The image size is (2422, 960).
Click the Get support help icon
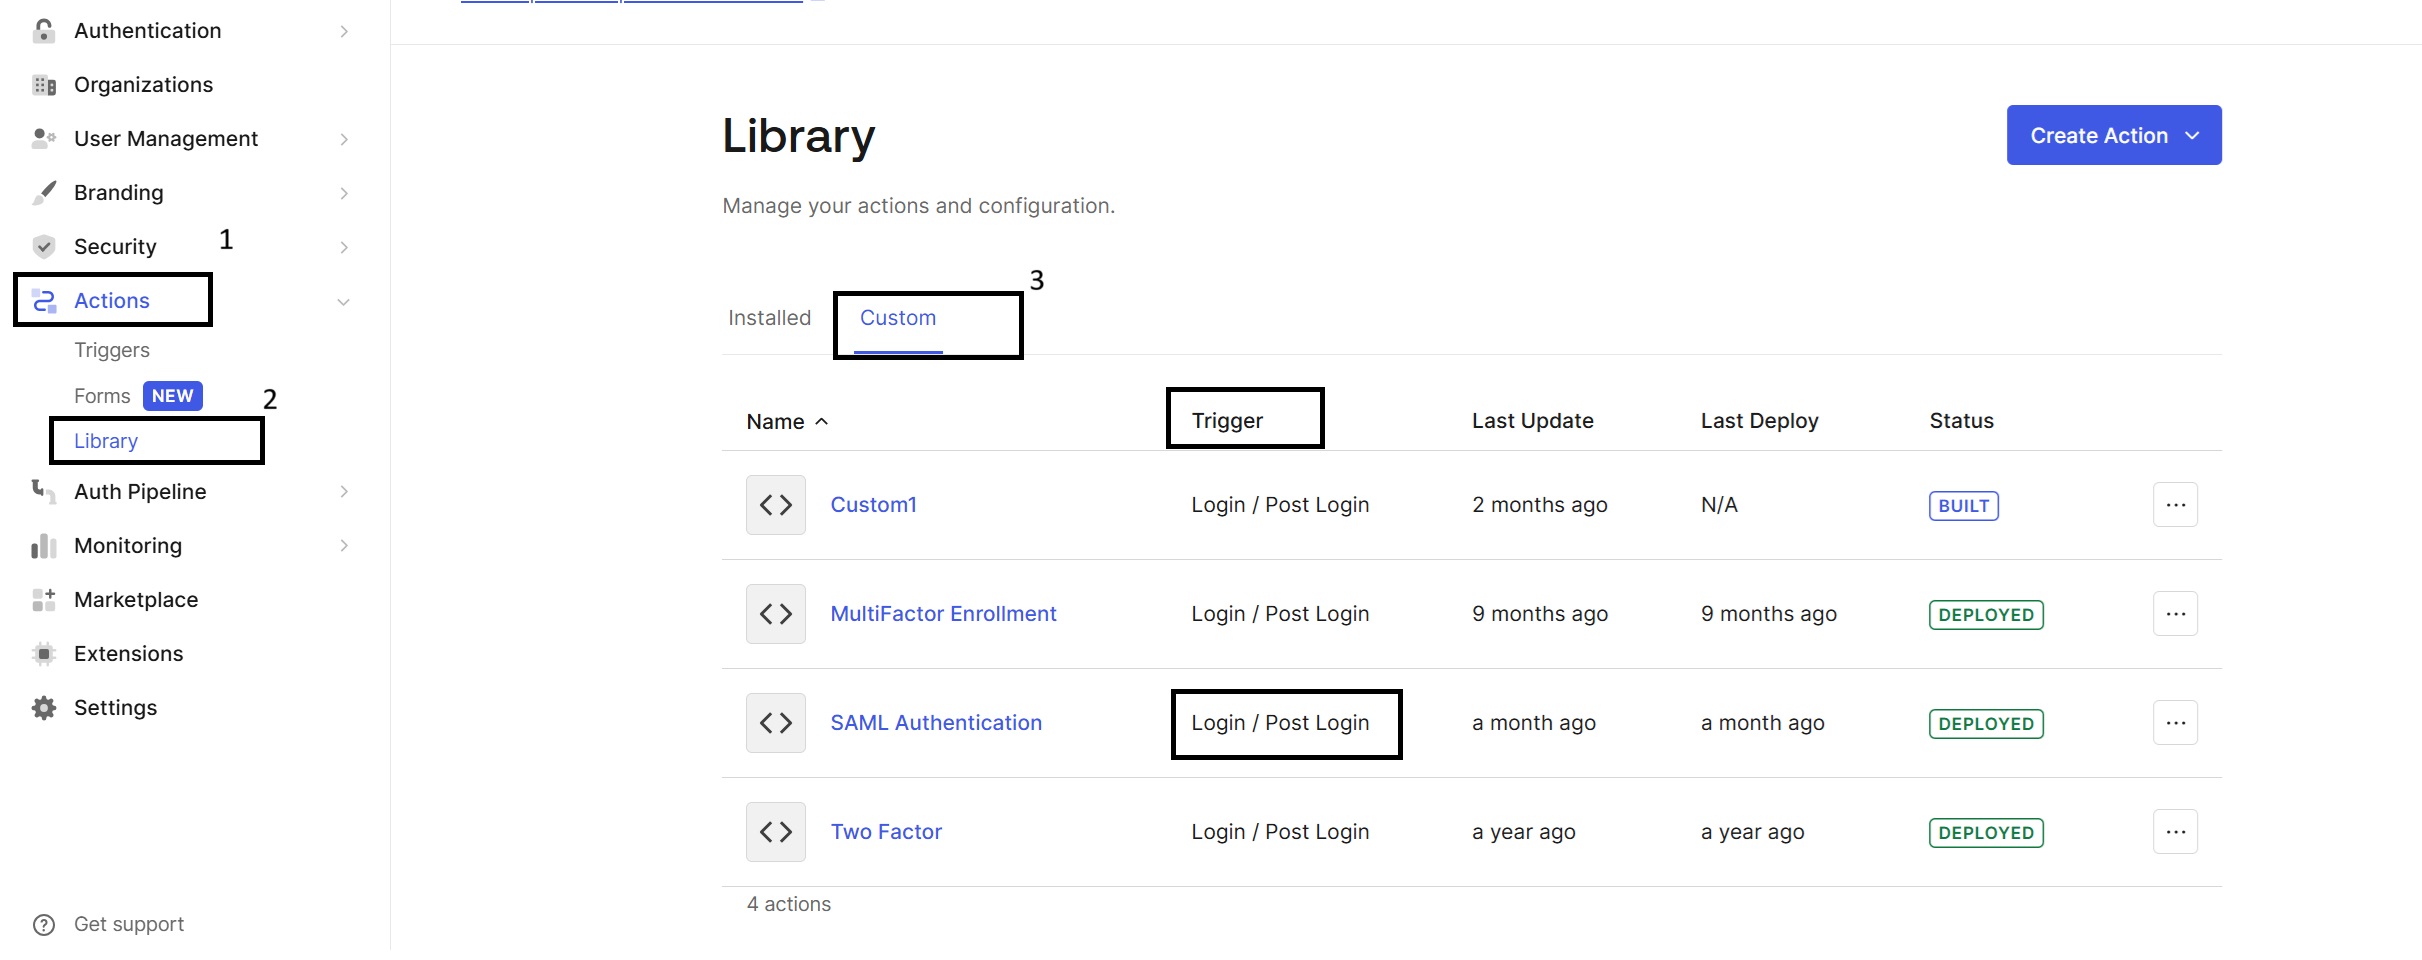(44, 925)
